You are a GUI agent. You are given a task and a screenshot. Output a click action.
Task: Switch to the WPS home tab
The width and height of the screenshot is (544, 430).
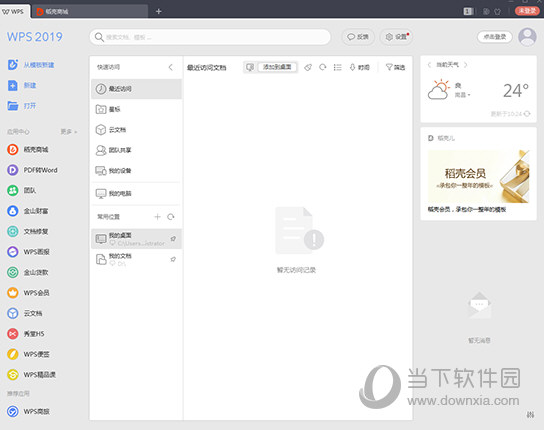(x=14, y=11)
